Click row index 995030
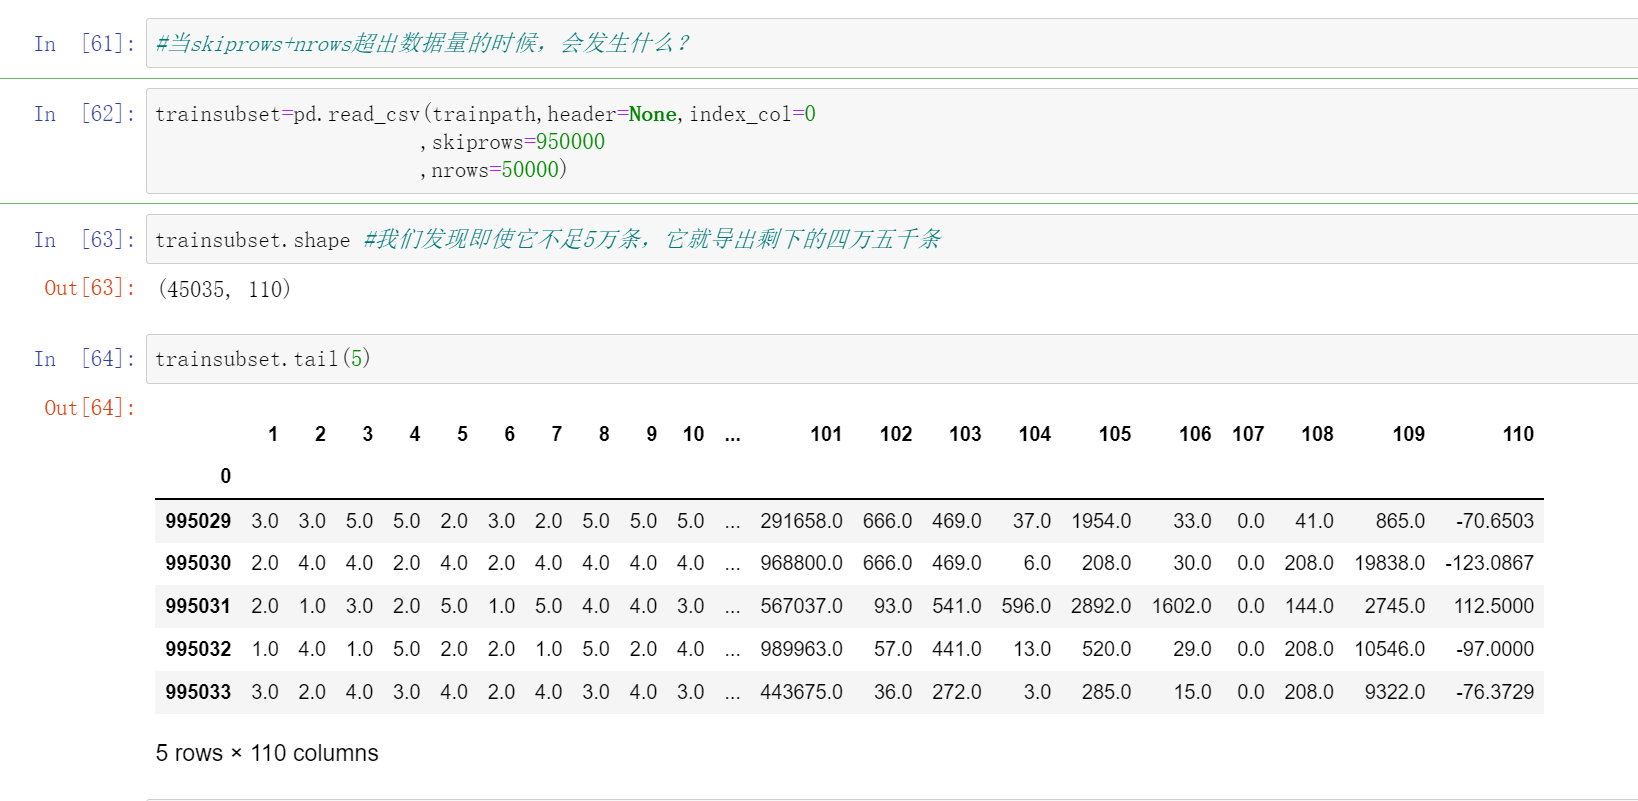The image size is (1638, 801). click(x=198, y=563)
